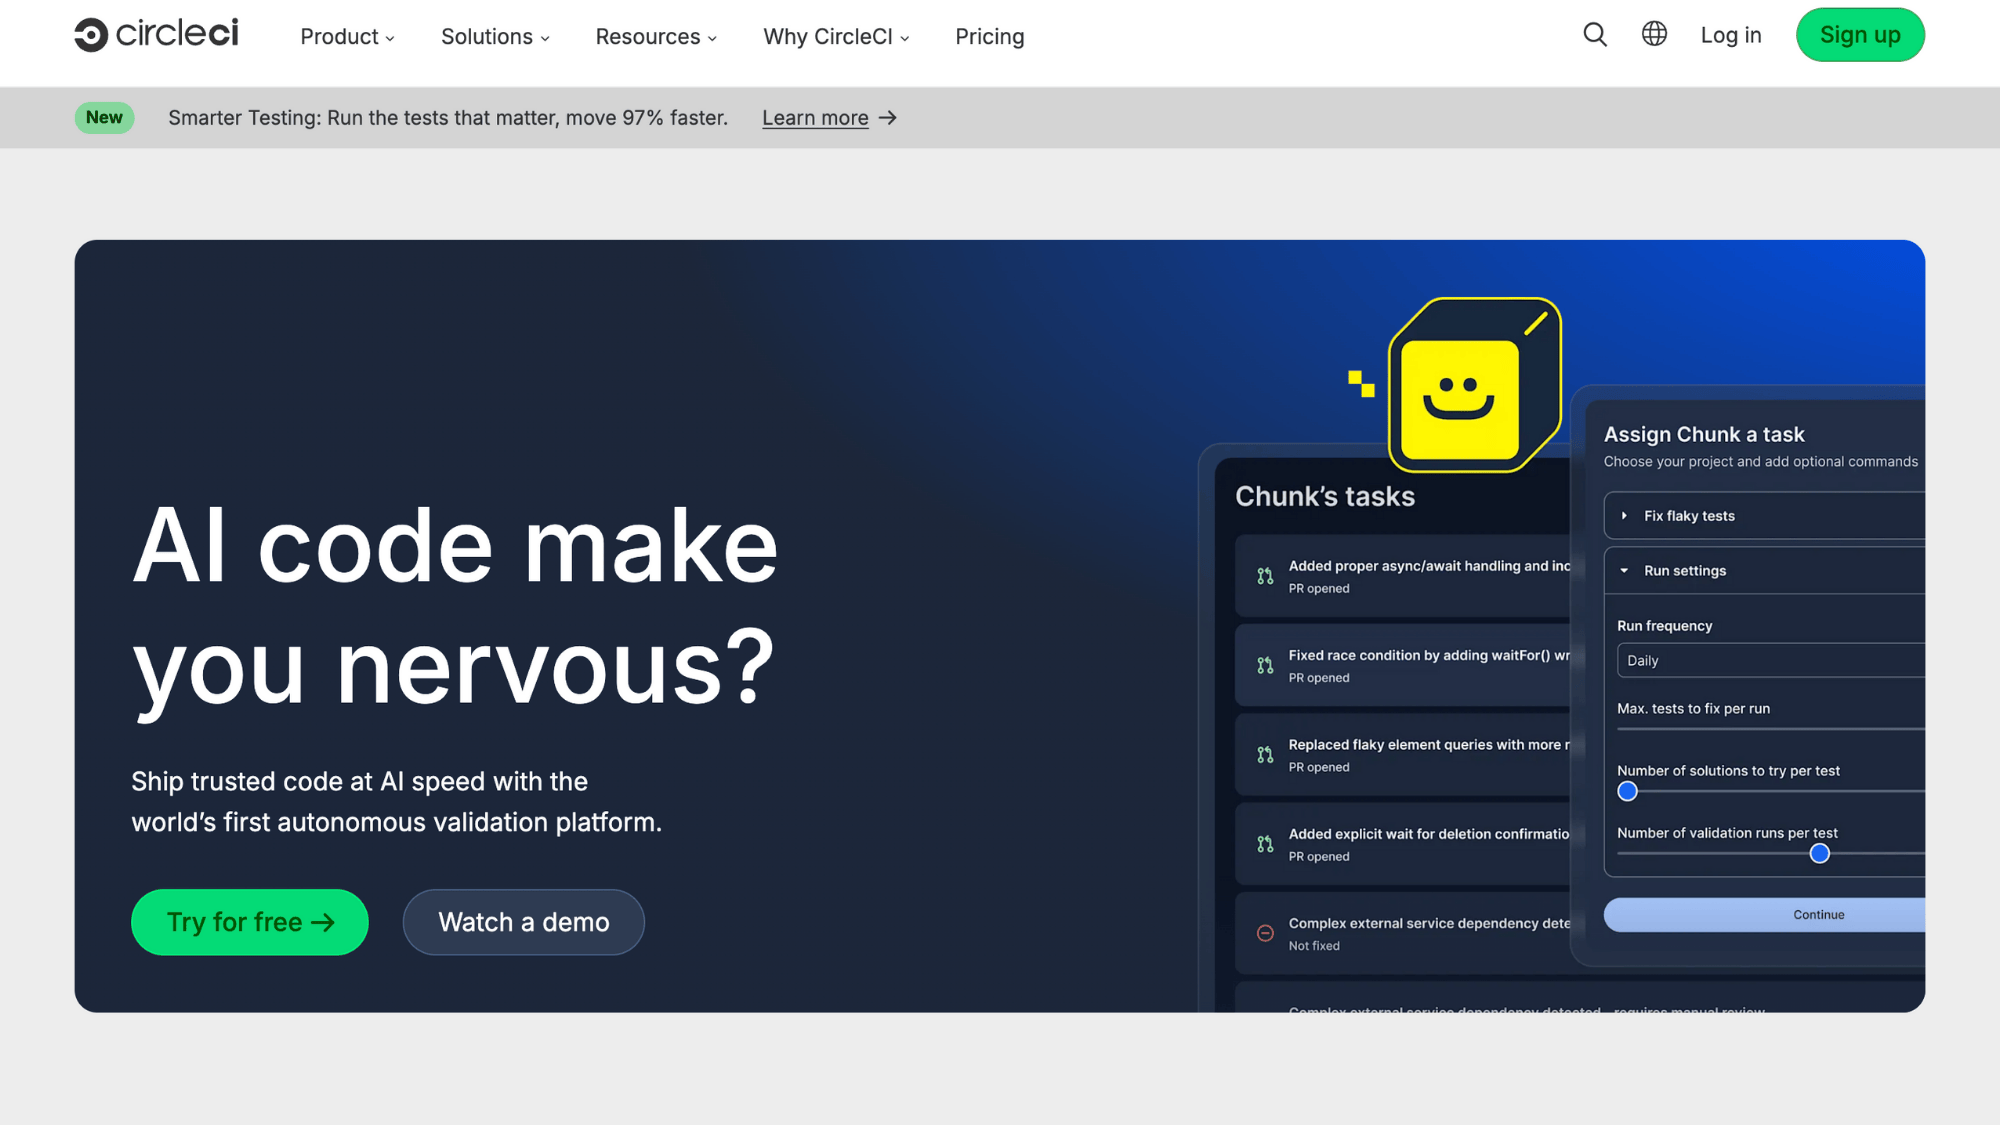The width and height of the screenshot is (2000, 1125).
Task: Click the arrow next to Learn more
Action: click(x=888, y=118)
